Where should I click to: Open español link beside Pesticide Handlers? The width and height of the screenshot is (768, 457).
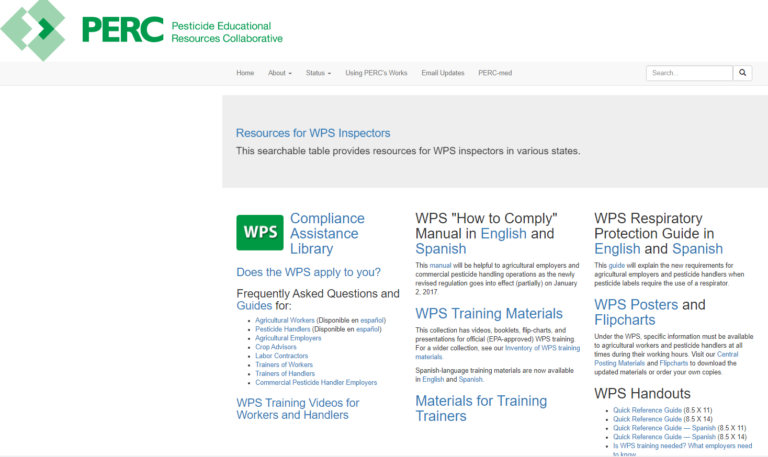[x=368, y=329]
